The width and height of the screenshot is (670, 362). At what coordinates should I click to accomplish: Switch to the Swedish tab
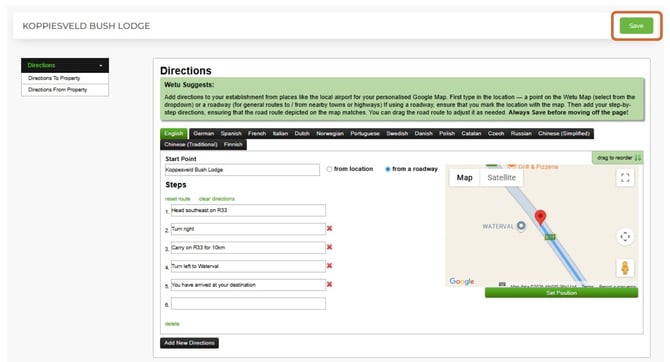[x=397, y=133]
